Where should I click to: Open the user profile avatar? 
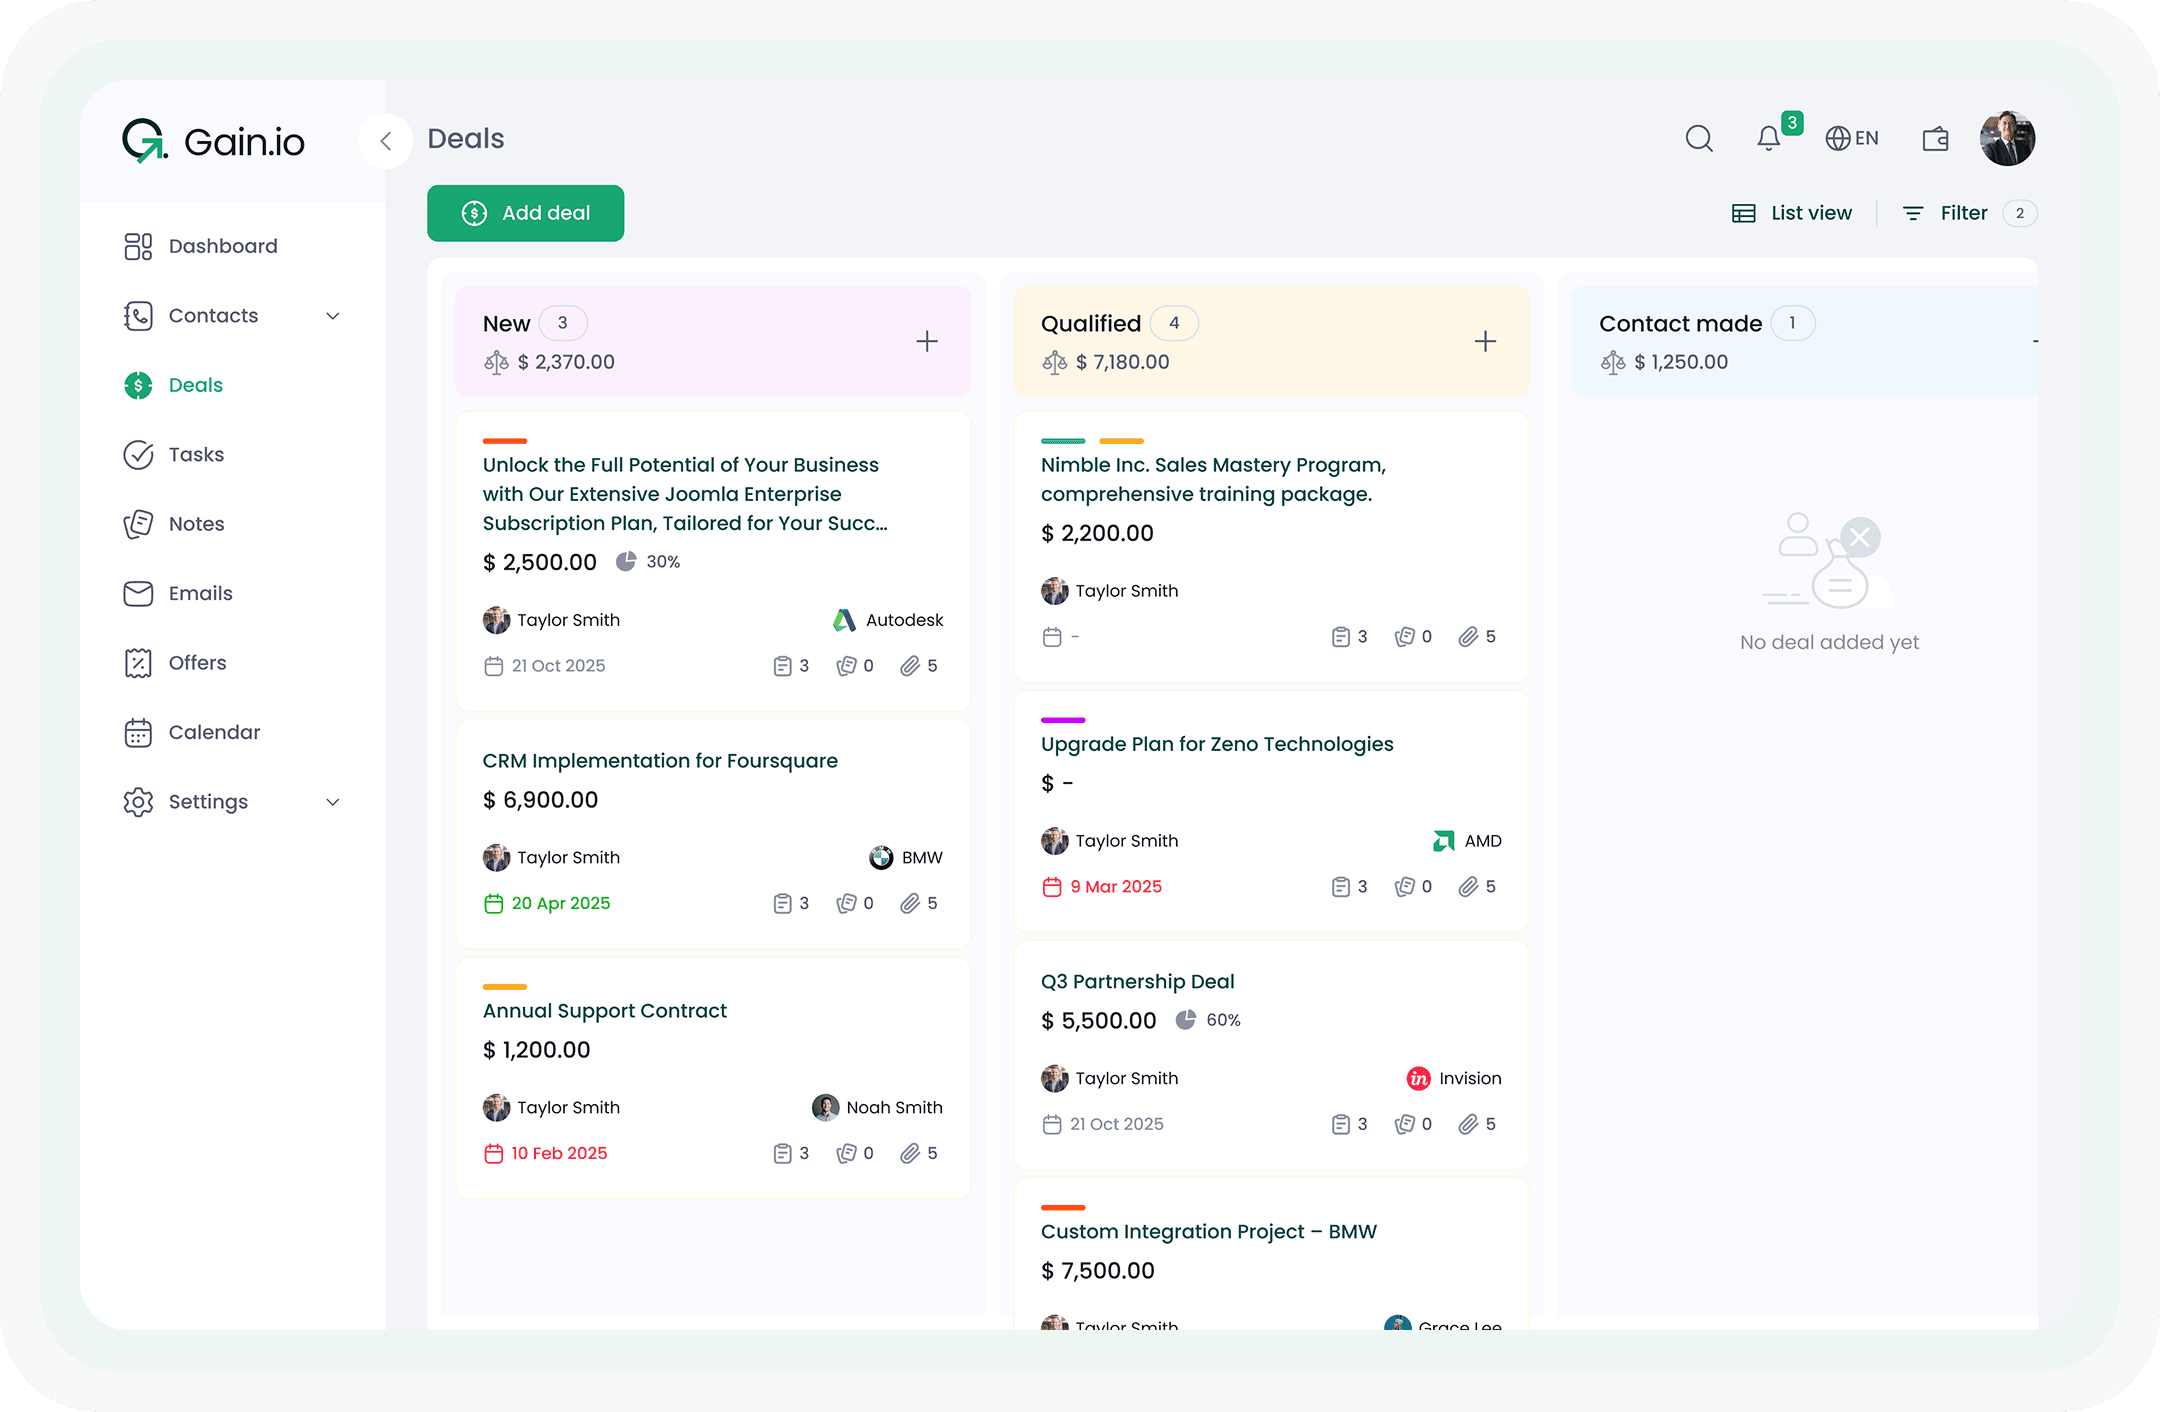coord(2007,138)
